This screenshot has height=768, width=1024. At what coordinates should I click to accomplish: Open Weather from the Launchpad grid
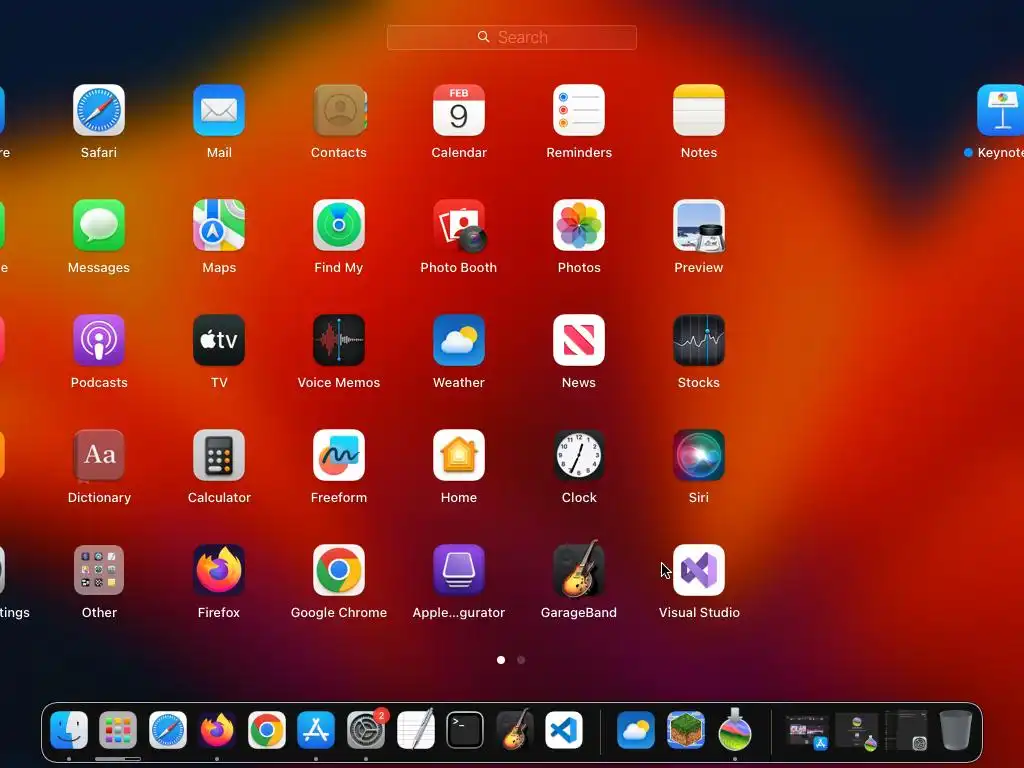459,340
